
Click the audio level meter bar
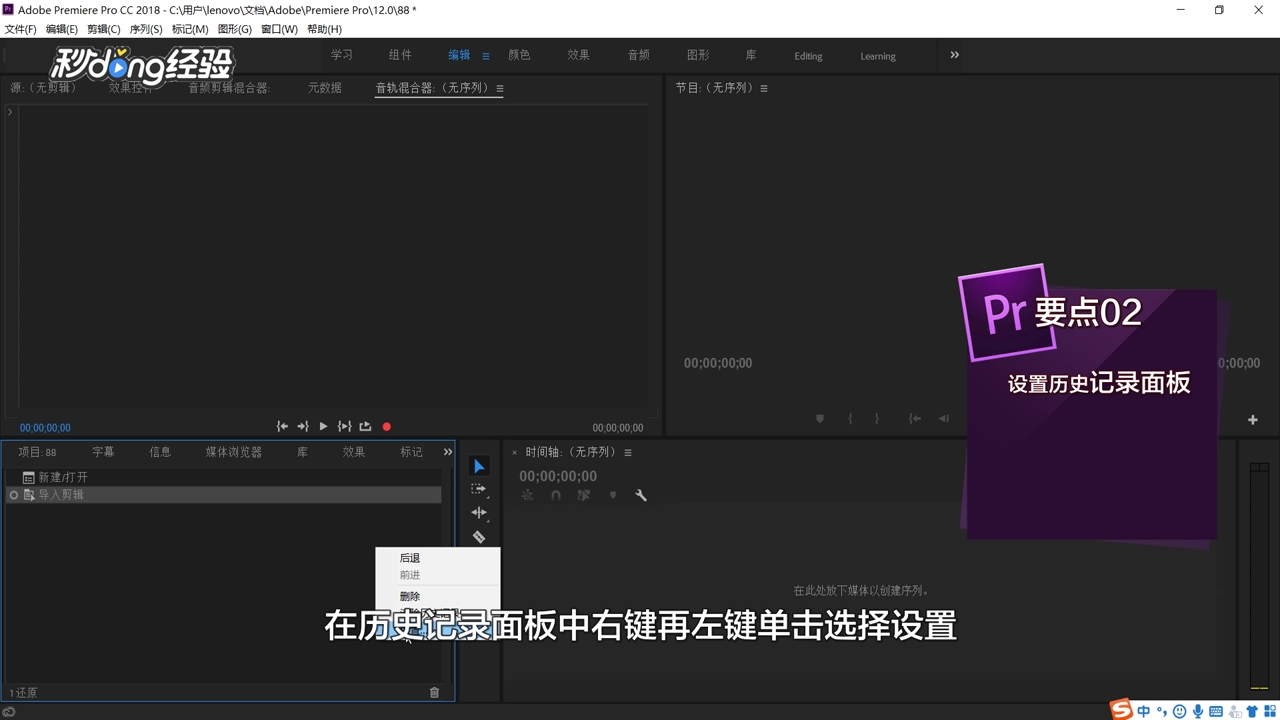[x=1259, y=577]
